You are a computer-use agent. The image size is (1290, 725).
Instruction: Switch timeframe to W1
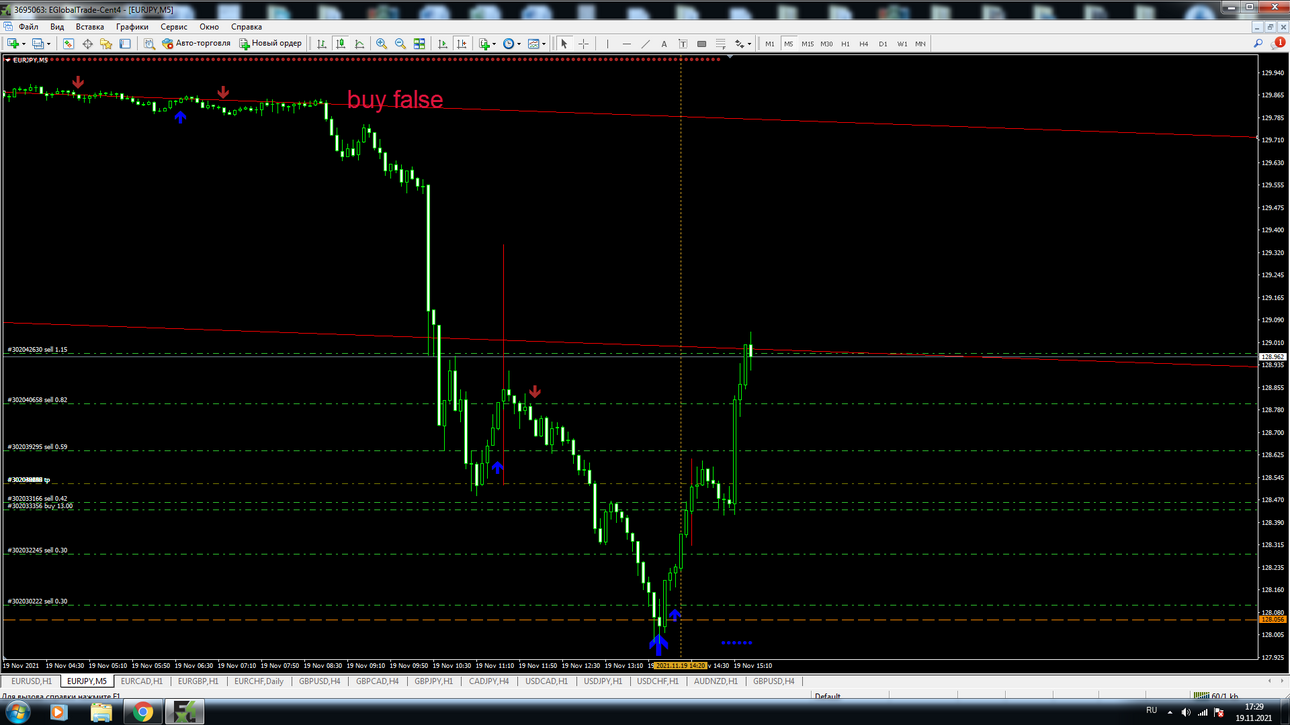coord(902,44)
